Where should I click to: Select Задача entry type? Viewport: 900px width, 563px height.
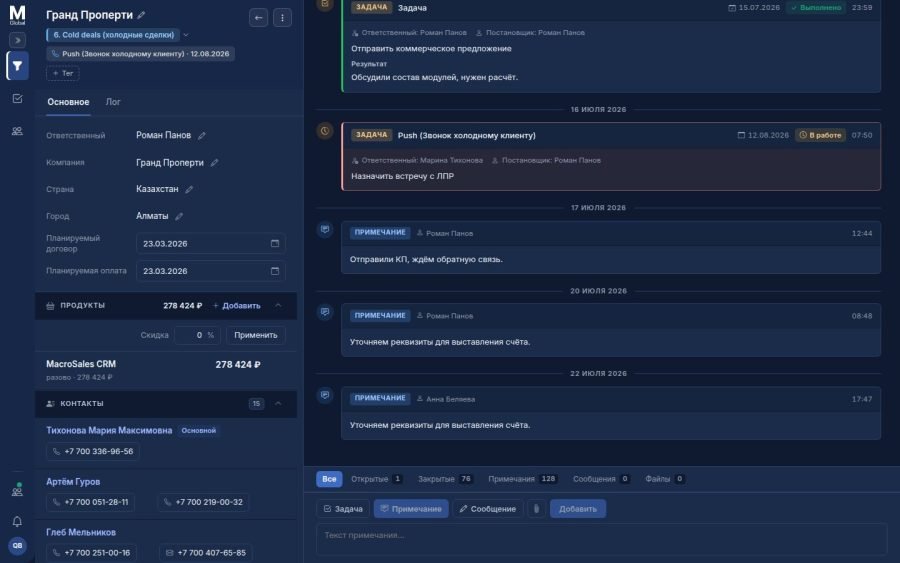click(343, 509)
